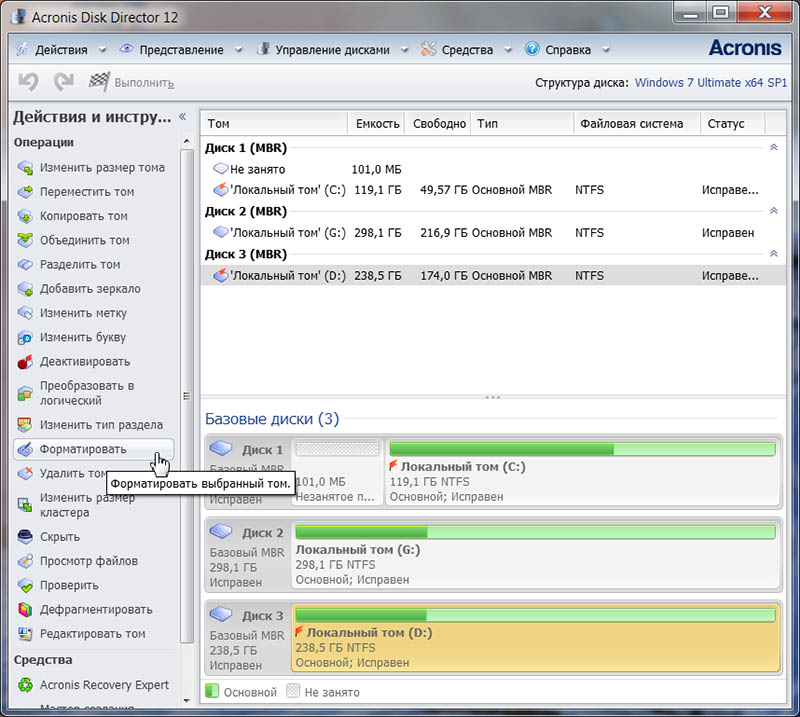Viewport: 800px width, 717px height.
Task: Sort by the Статус column header
Action: (733, 124)
